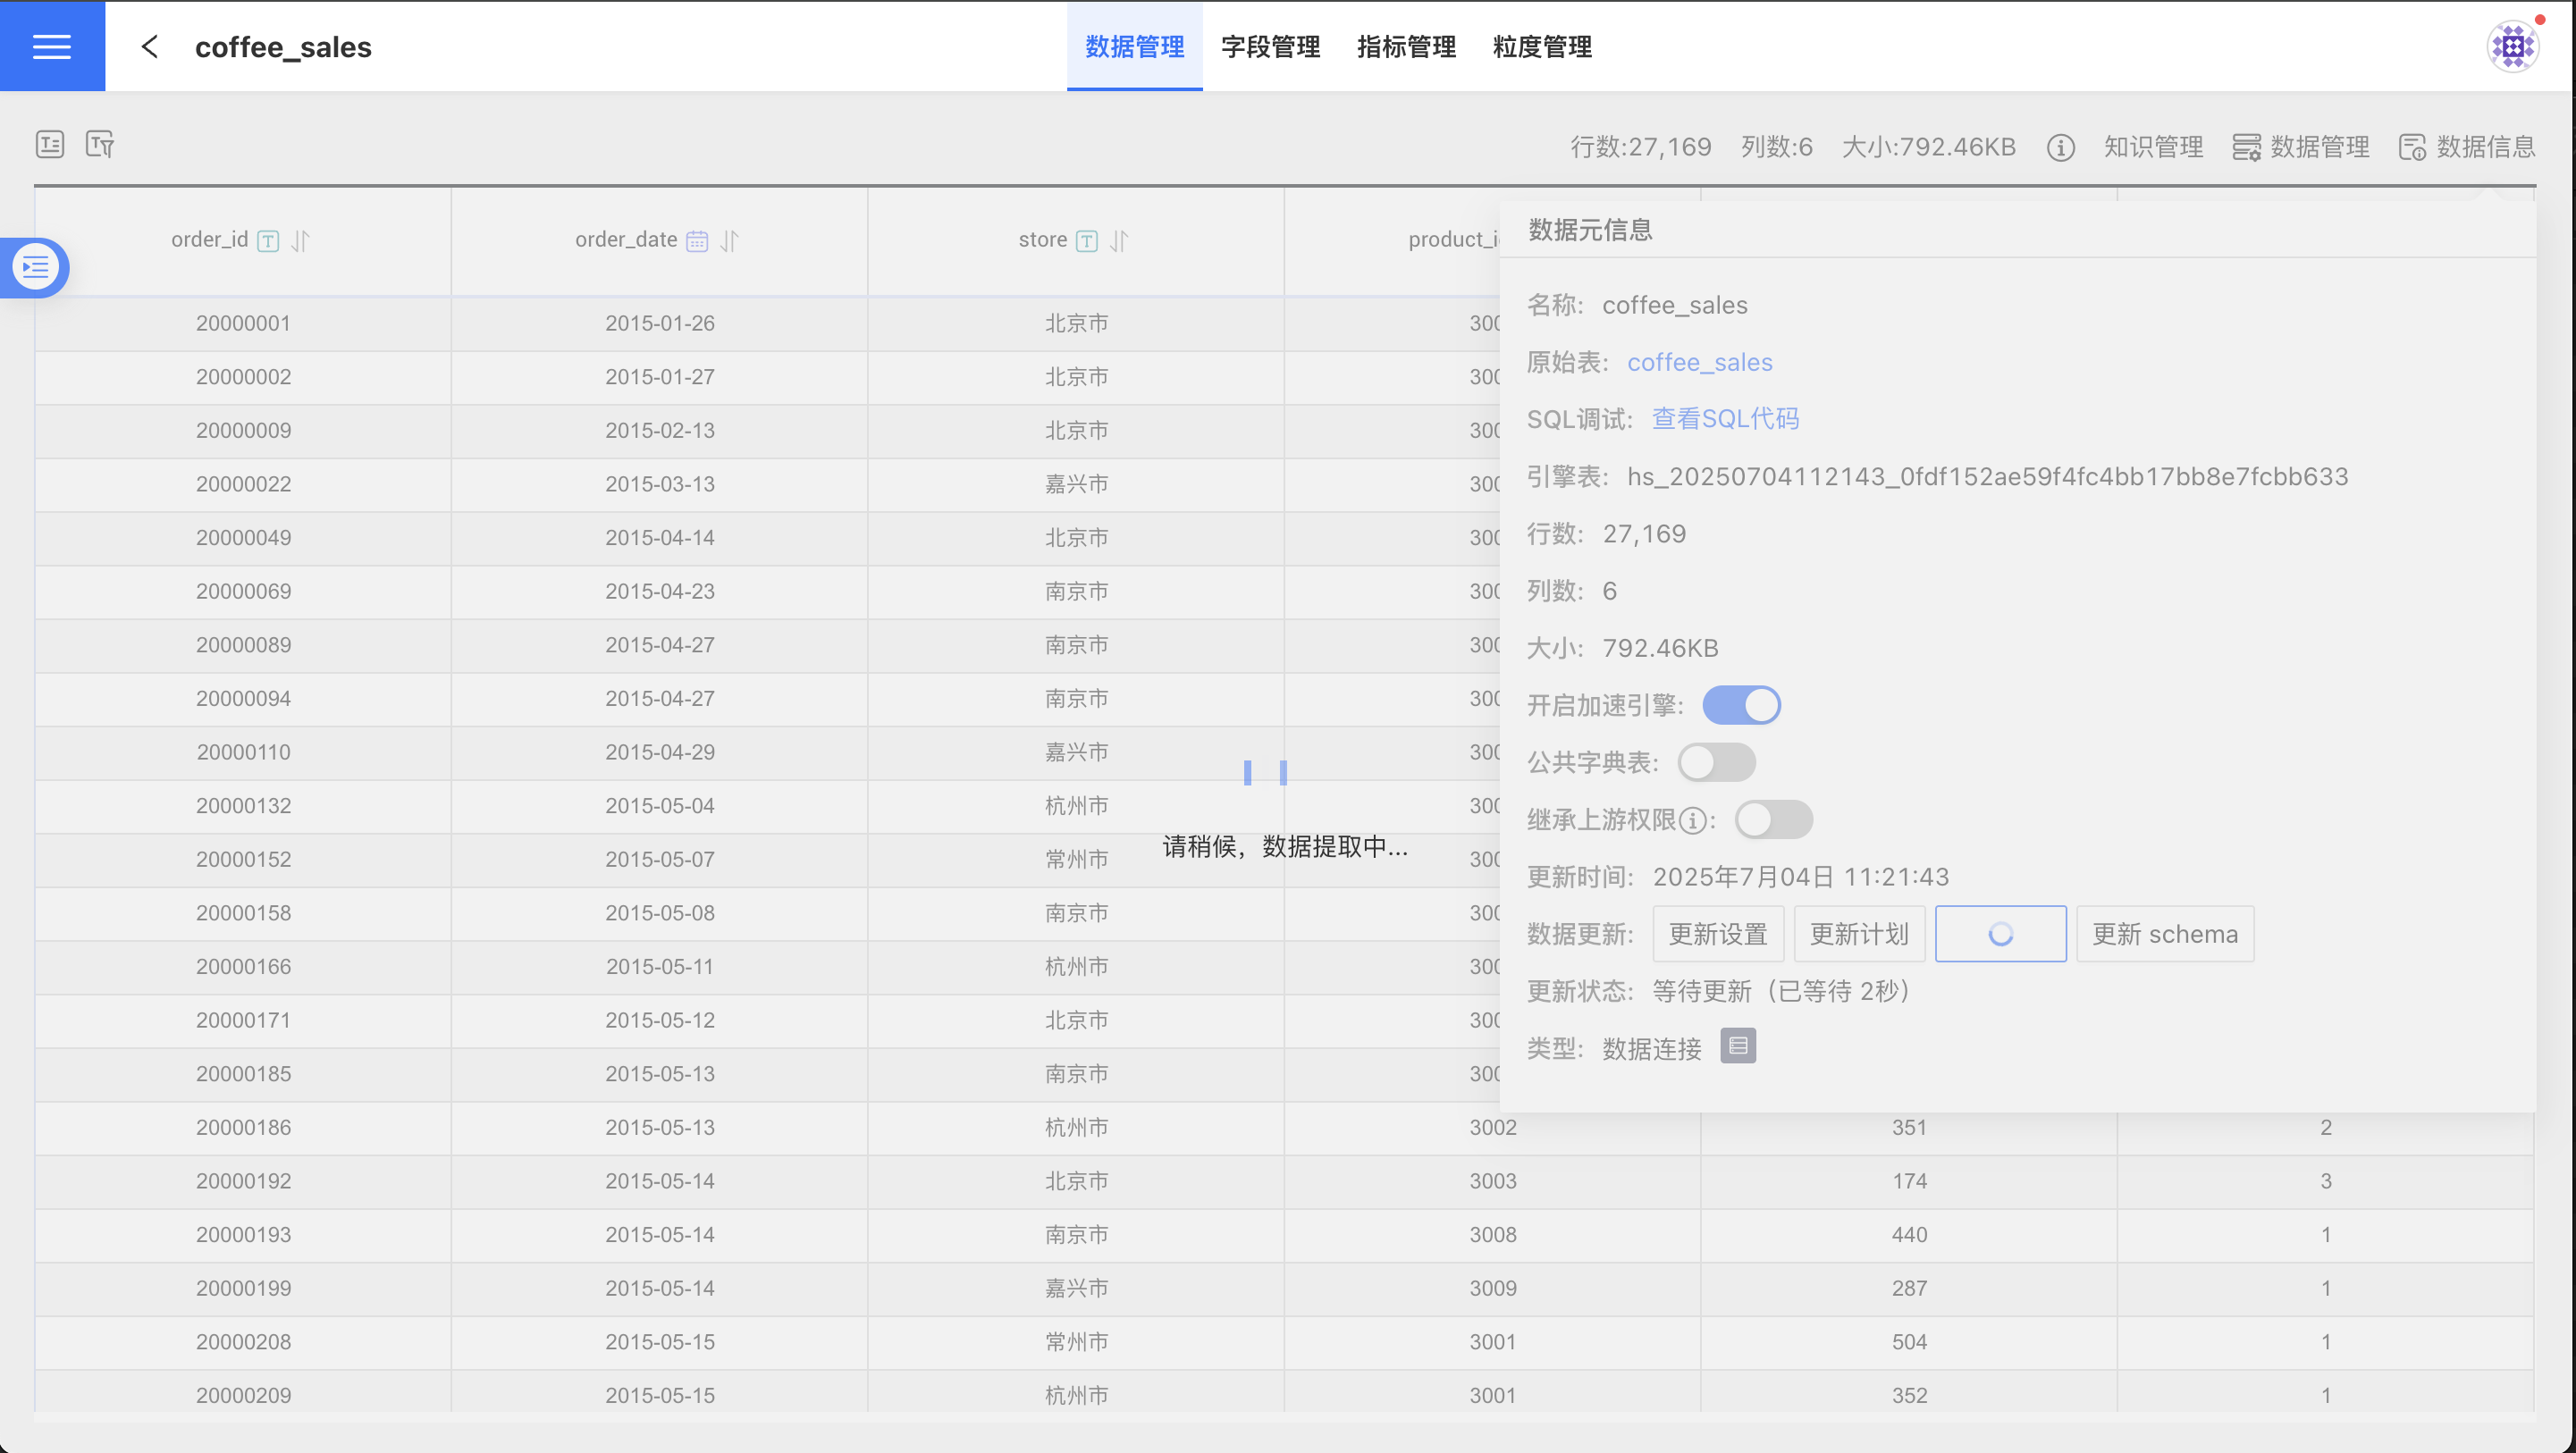Click the data connection type icon
The image size is (2576, 1453).
1738,1046
